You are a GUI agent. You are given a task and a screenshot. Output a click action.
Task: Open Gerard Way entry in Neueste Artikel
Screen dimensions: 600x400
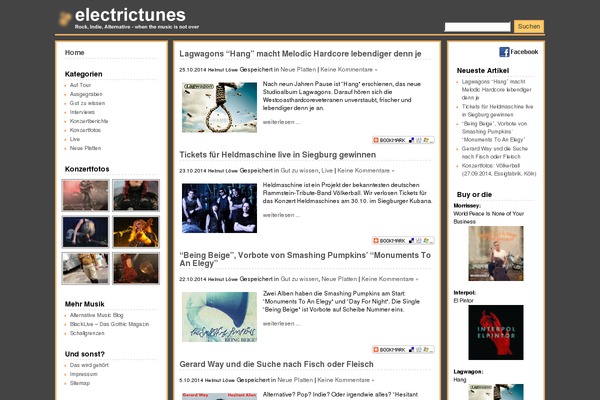coord(494,152)
